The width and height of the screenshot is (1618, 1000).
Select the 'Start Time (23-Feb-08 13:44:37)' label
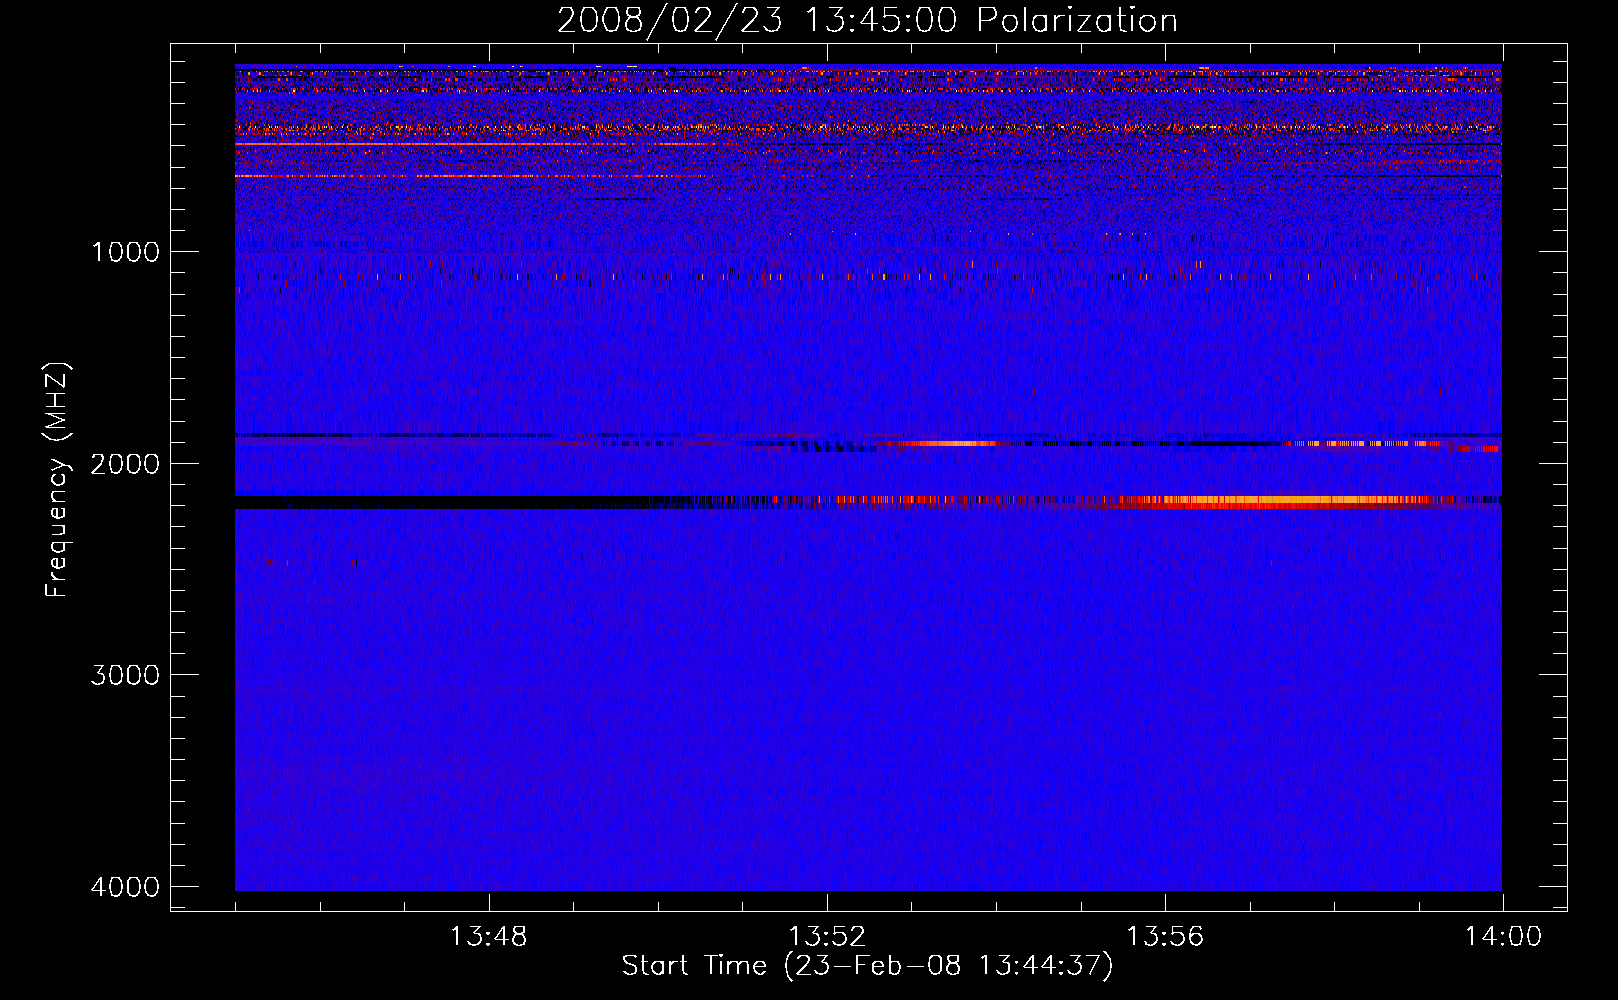point(867,966)
